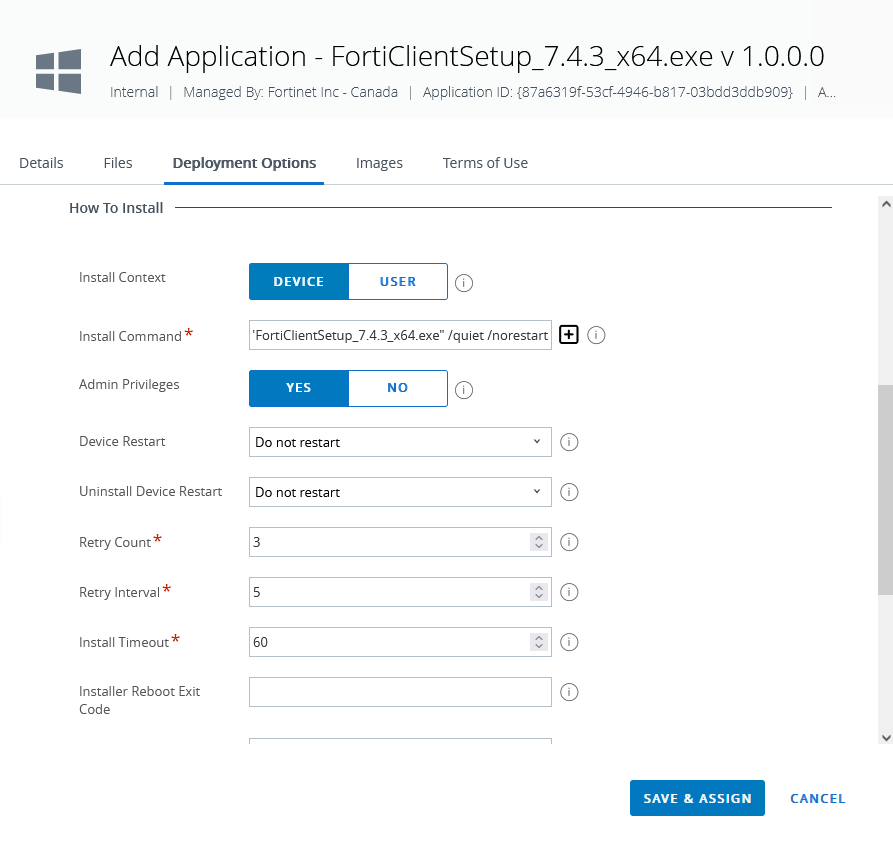Switch install context to USER

click(x=397, y=281)
